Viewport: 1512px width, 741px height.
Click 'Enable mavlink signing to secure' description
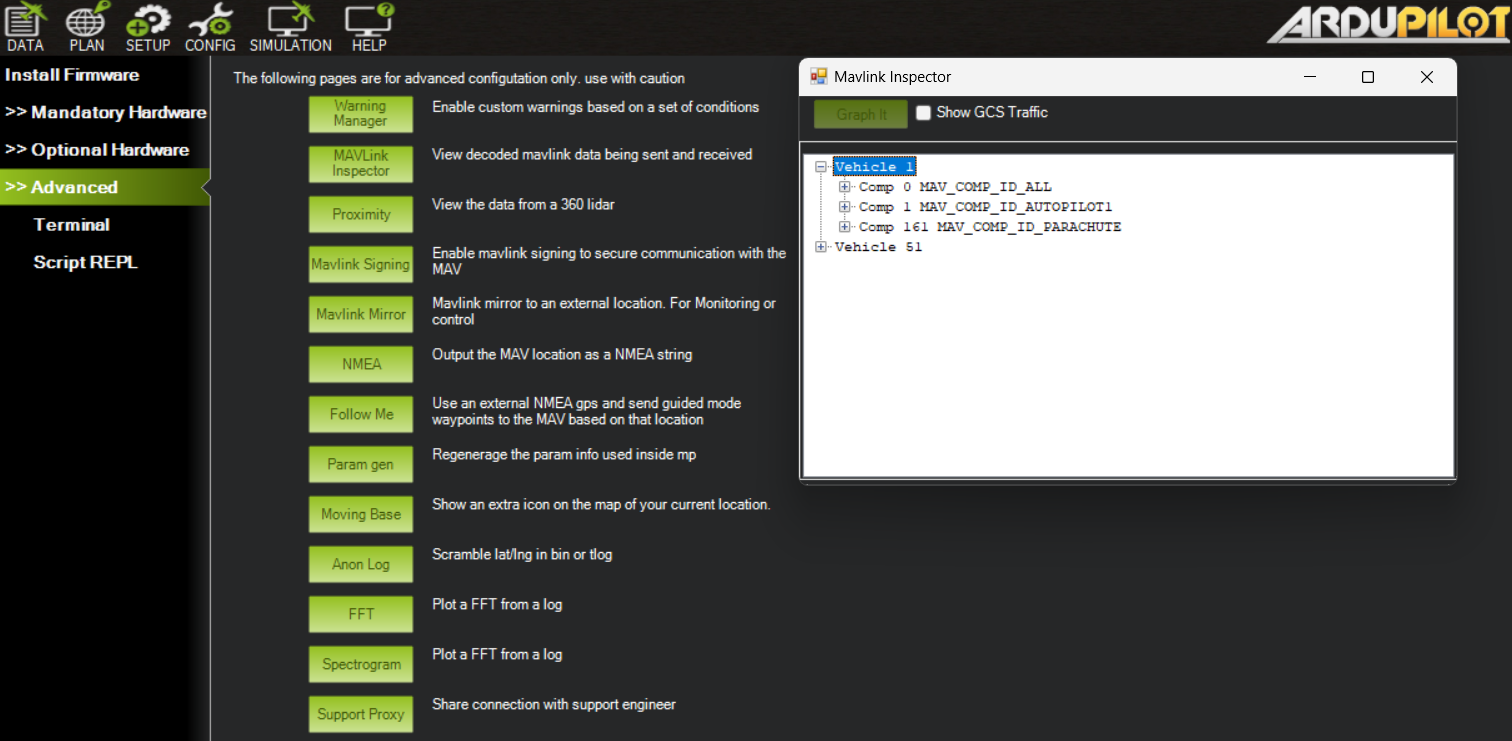point(609,261)
